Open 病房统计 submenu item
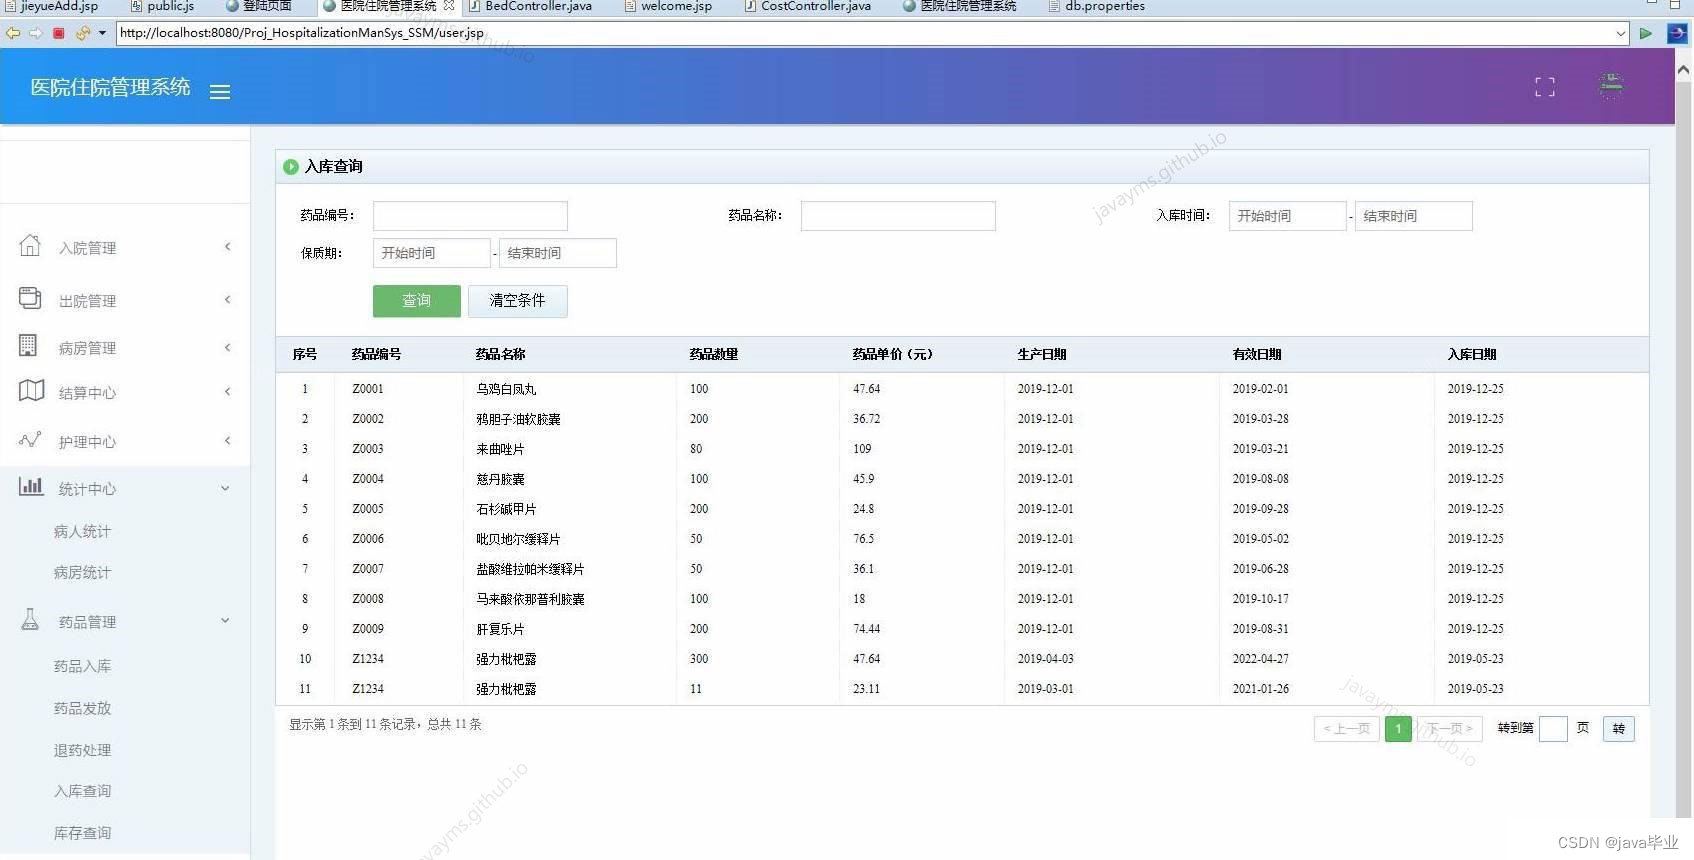The height and width of the screenshot is (860, 1694). tap(82, 572)
